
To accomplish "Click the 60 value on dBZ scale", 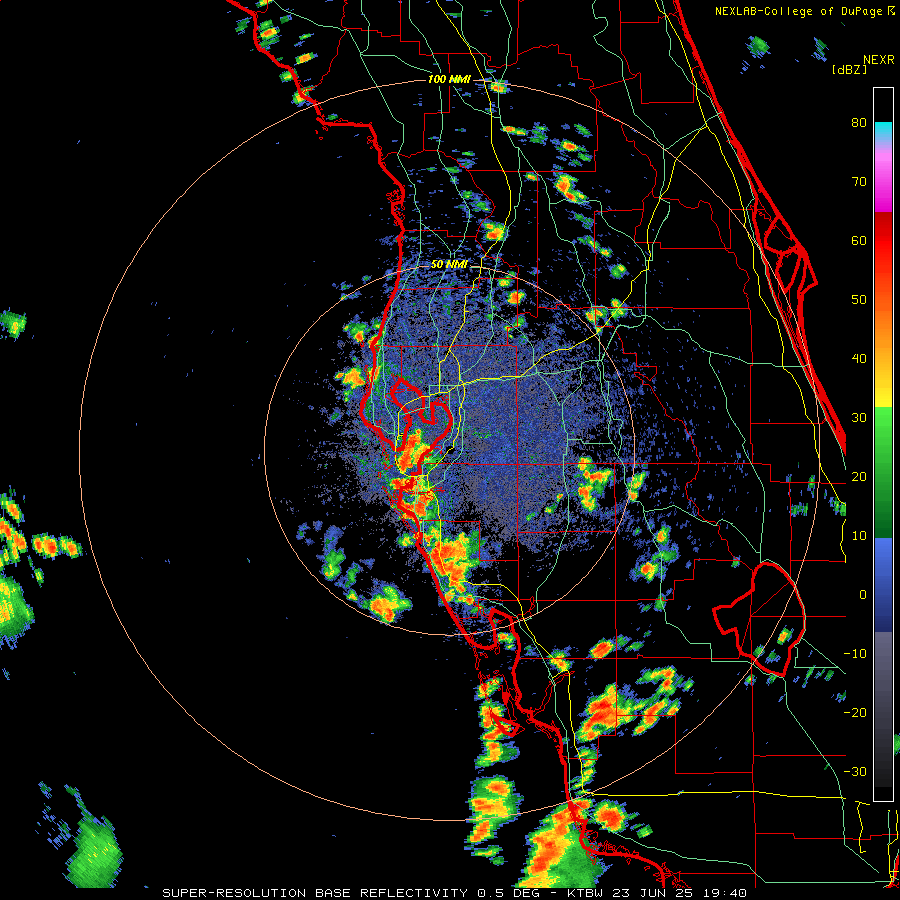I will coord(859,240).
